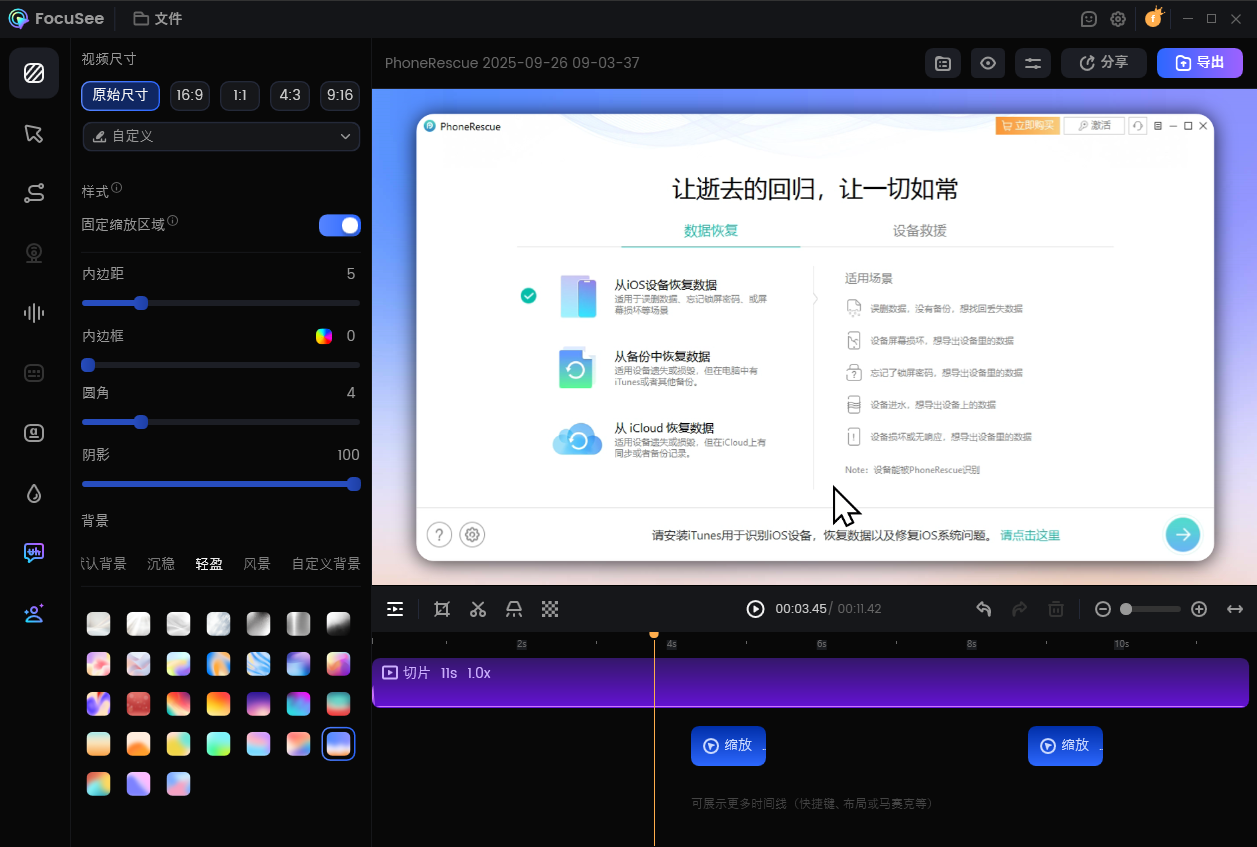Open the adjustment sliders icon button
Viewport: 1257px width, 847px height.
[x=1033, y=63]
